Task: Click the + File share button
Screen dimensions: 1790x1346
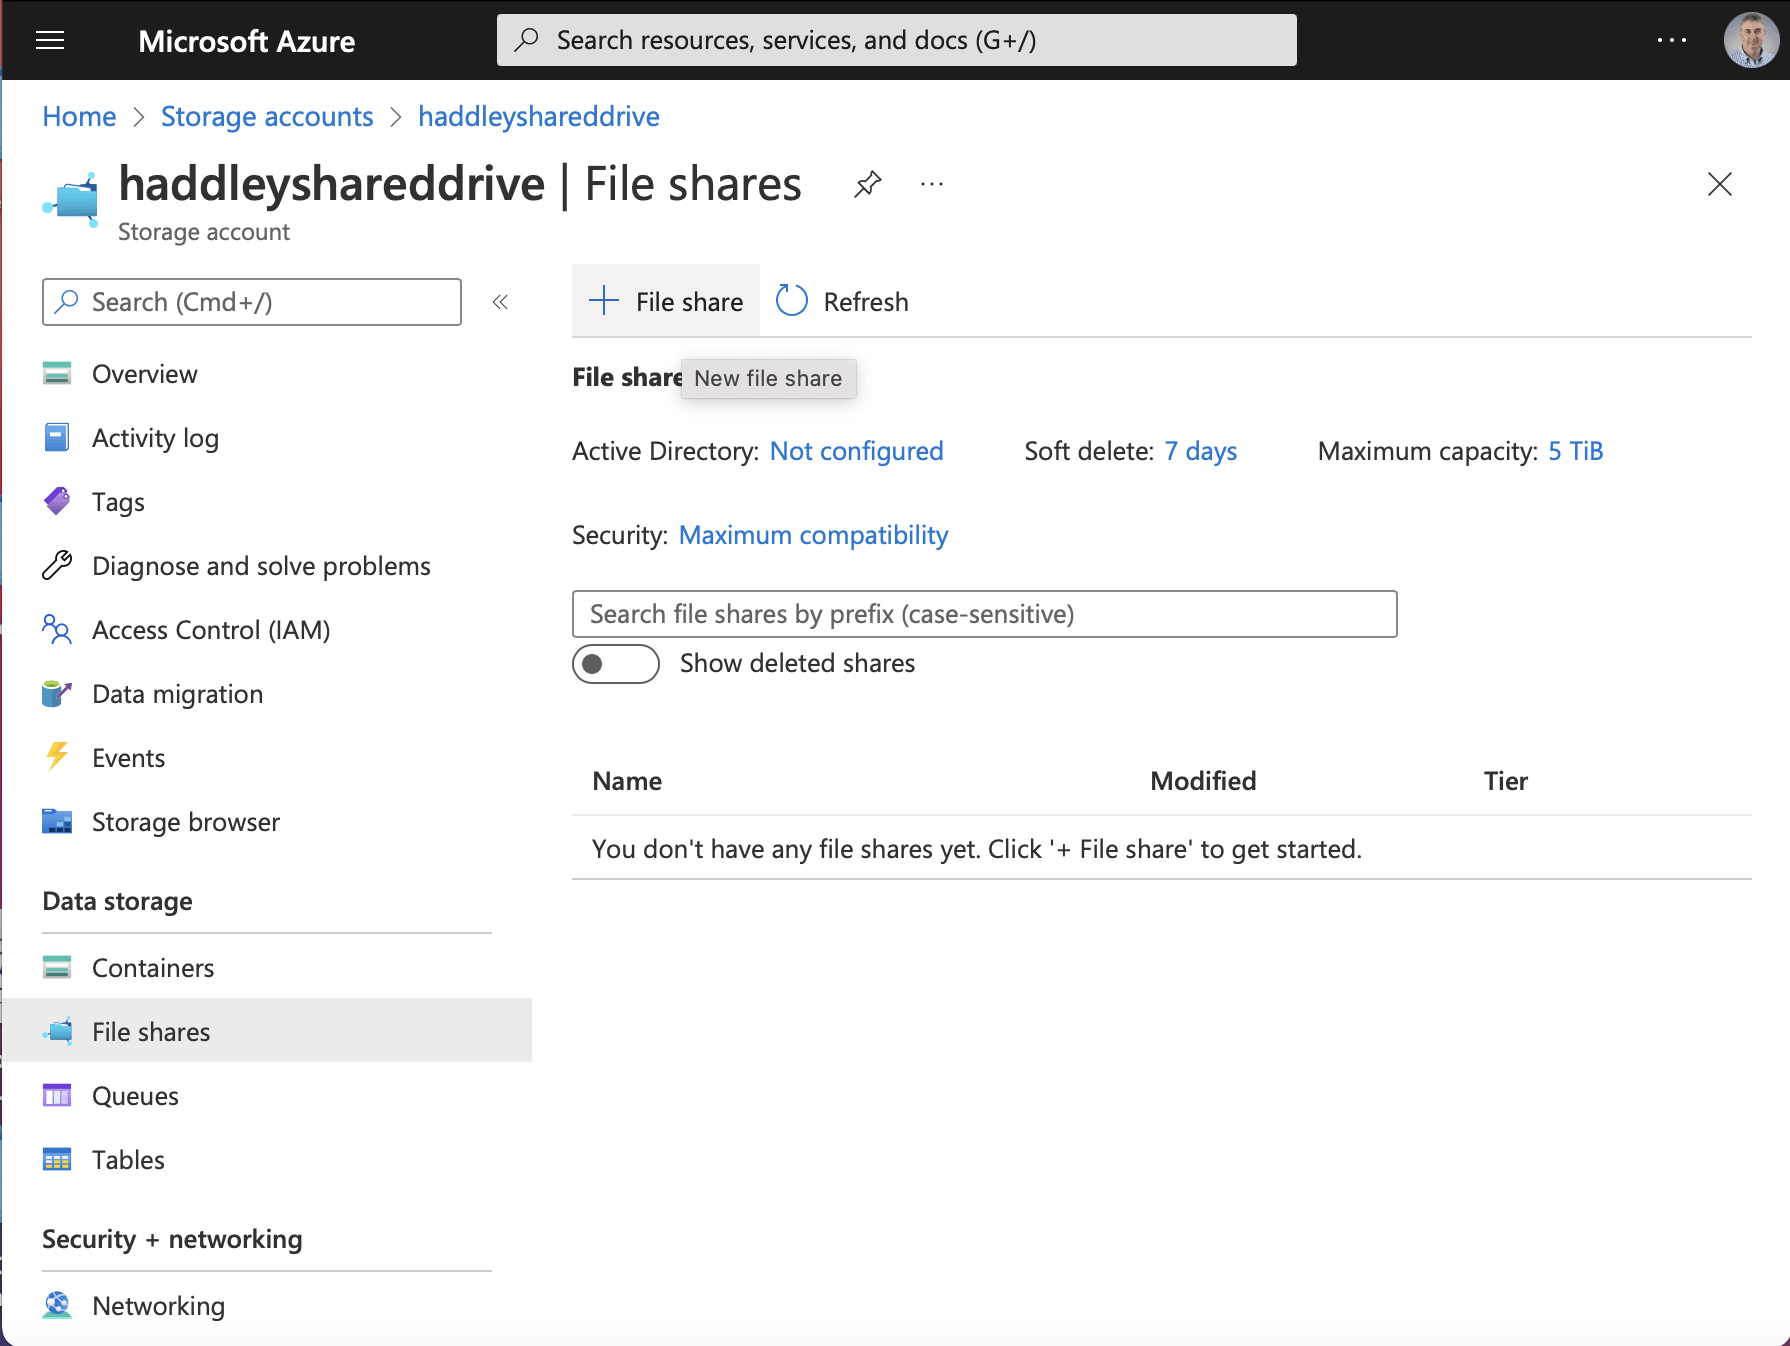Action: click(x=667, y=301)
